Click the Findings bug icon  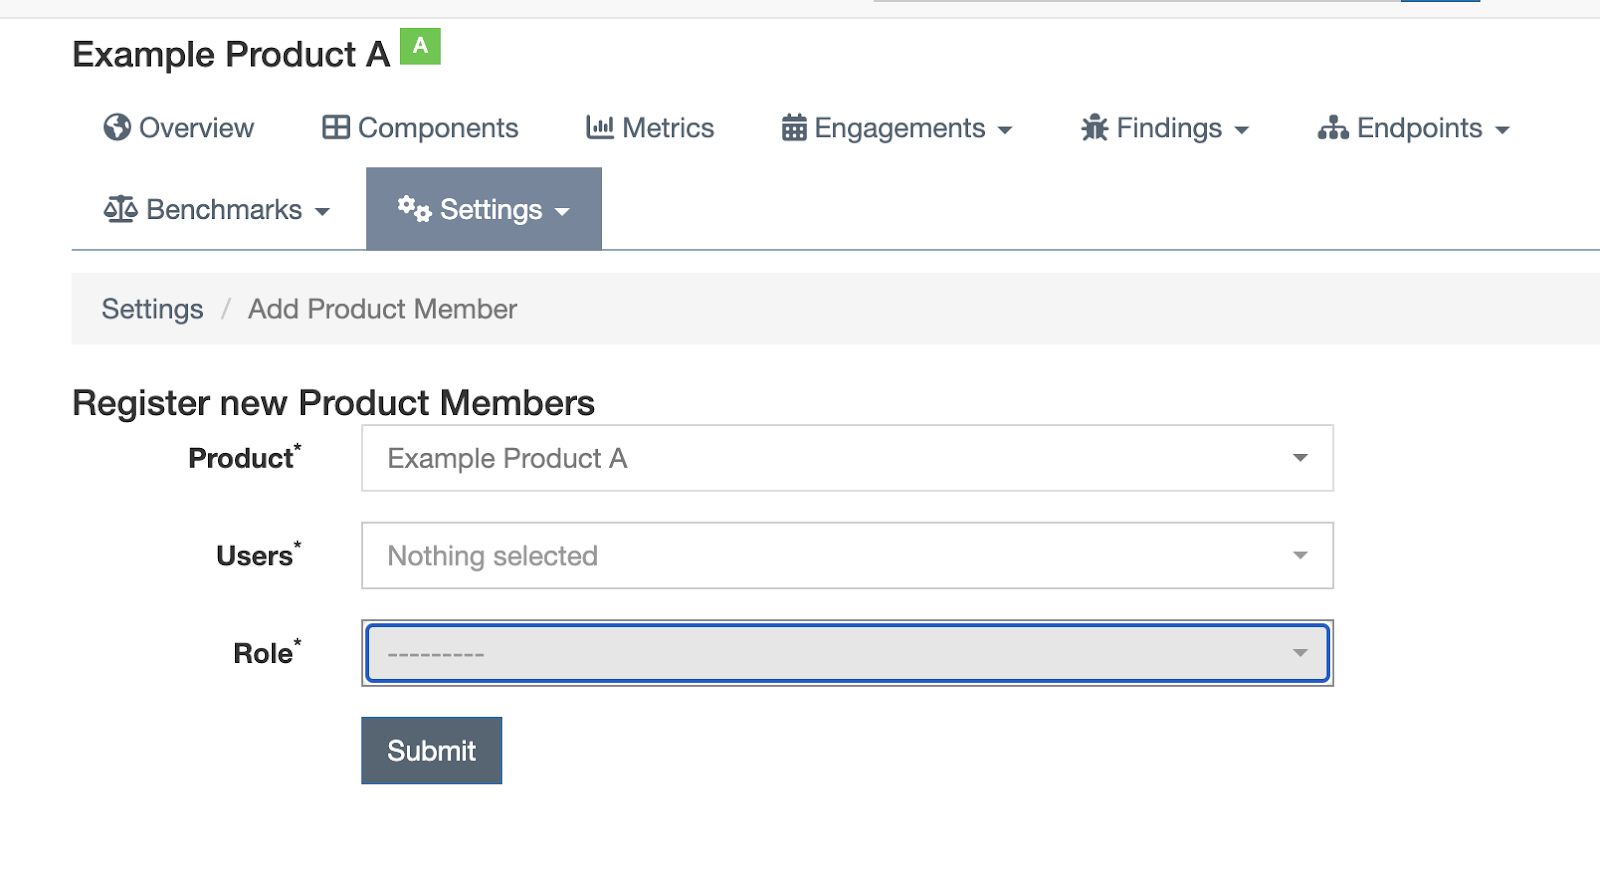point(1095,128)
